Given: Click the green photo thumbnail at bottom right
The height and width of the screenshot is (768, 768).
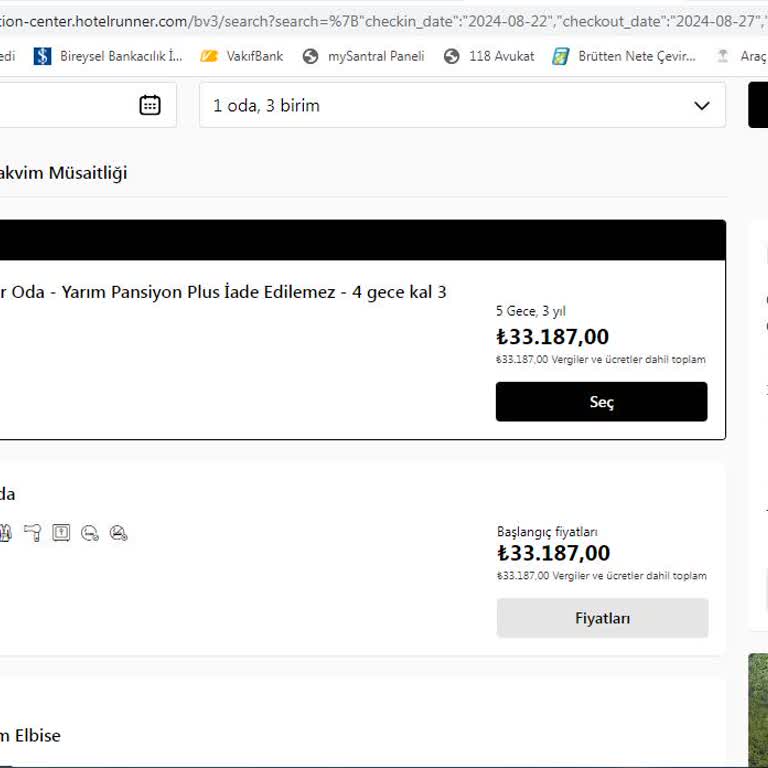Looking at the screenshot, I should point(758,710).
